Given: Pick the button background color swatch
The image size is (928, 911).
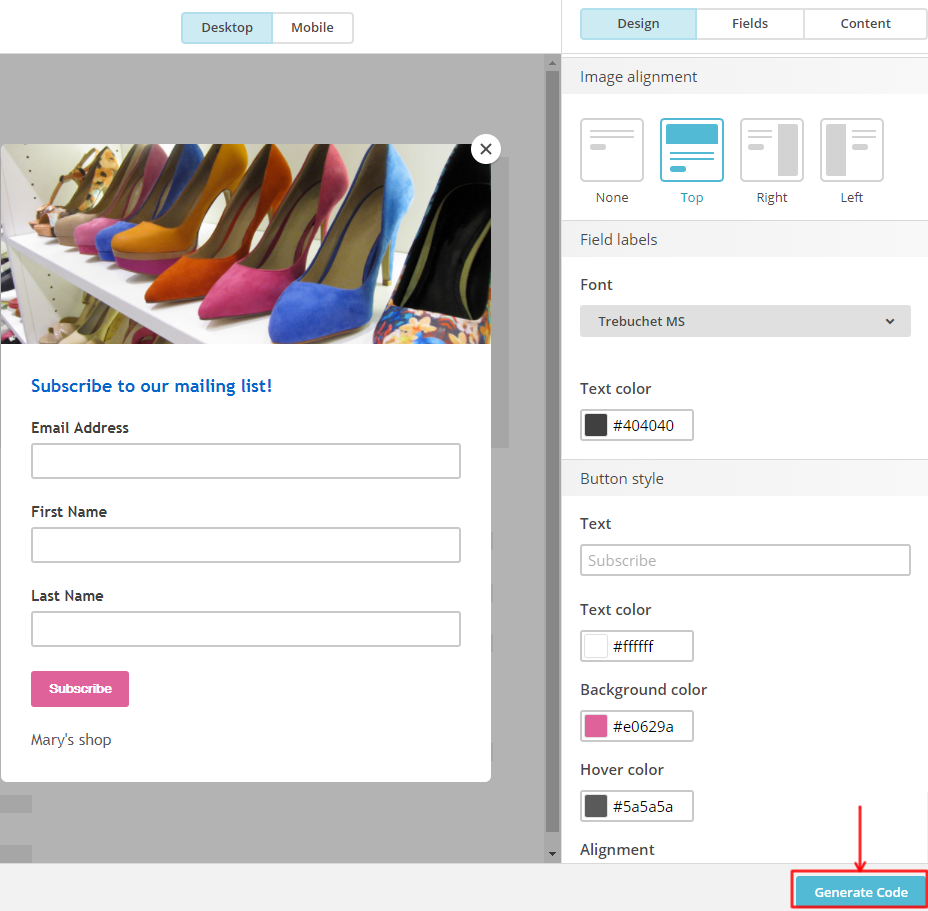Looking at the screenshot, I should click(596, 726).
